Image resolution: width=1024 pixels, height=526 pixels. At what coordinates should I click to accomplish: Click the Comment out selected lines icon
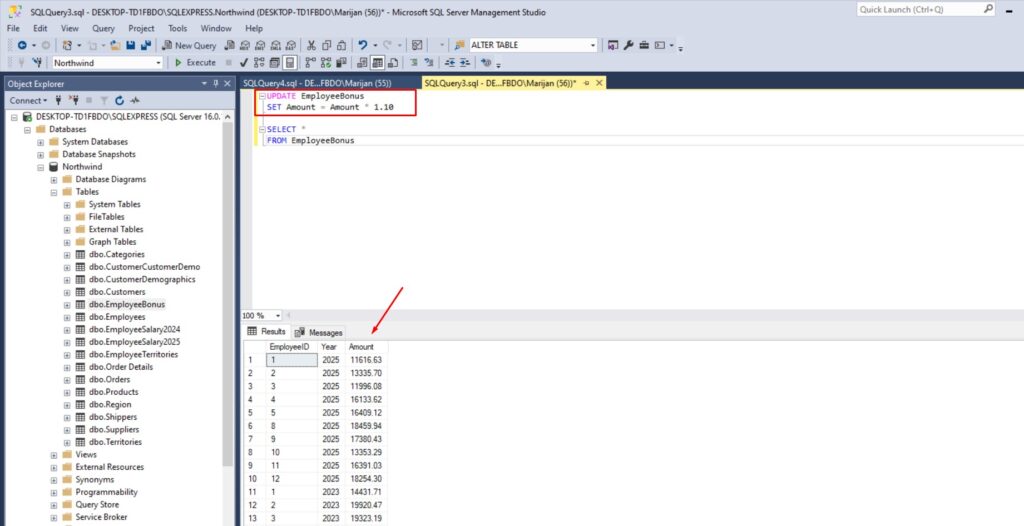coord(414,63)
